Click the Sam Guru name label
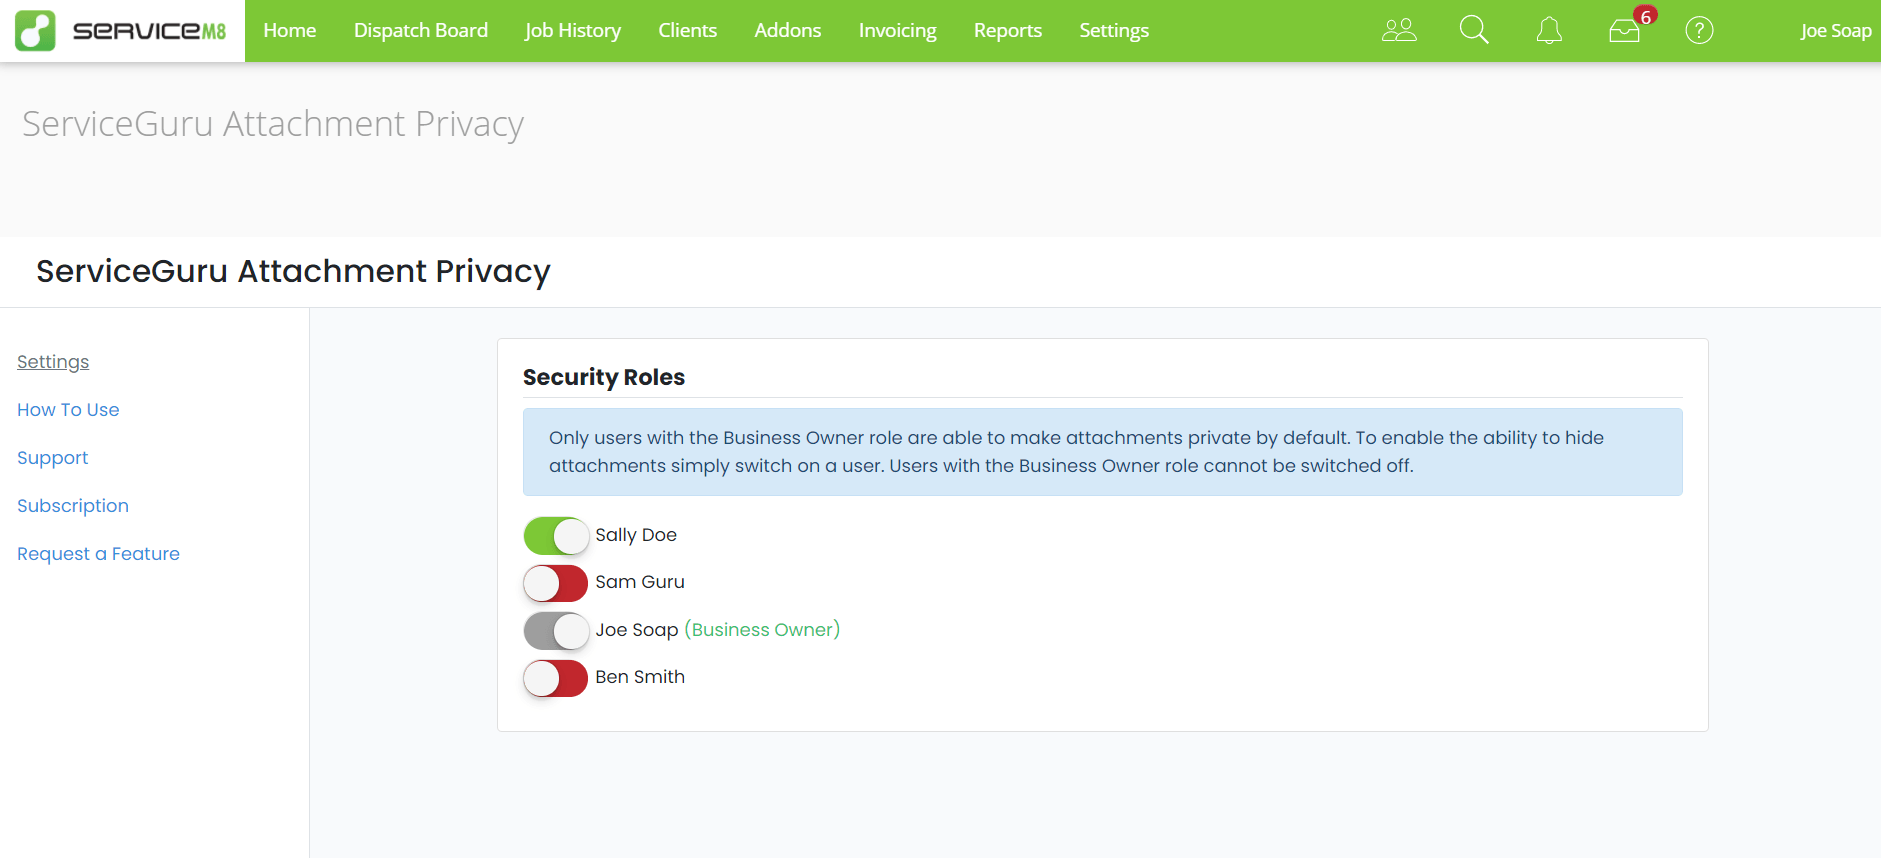1881x858 pixels. point(640,582)
